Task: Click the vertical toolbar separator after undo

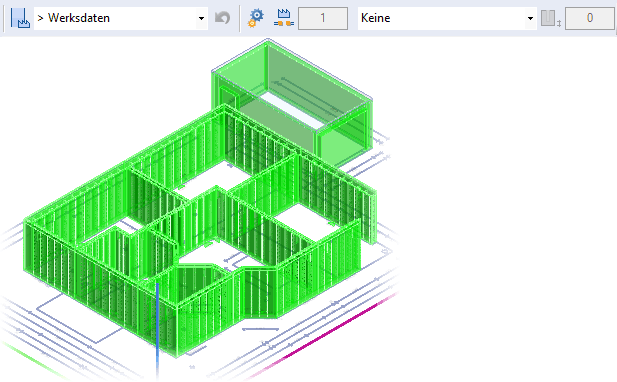Action: [x=240, y=18]
